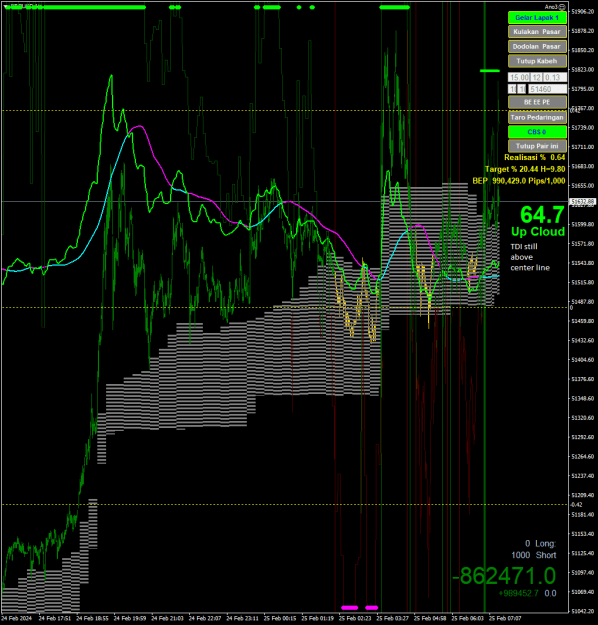Click the 51823.00 price axis label
The image size is (598, 625).
(x=582, y=70)
